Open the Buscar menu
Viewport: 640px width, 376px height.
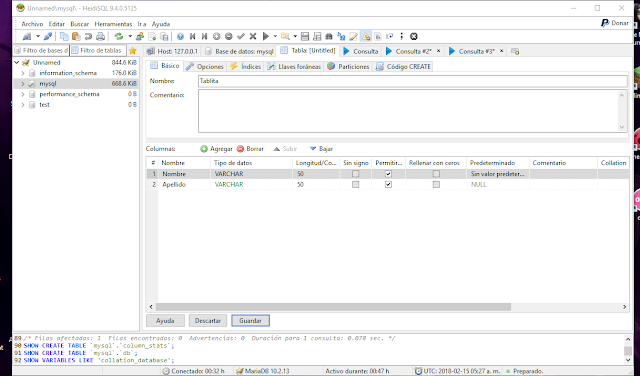point(80,24)
